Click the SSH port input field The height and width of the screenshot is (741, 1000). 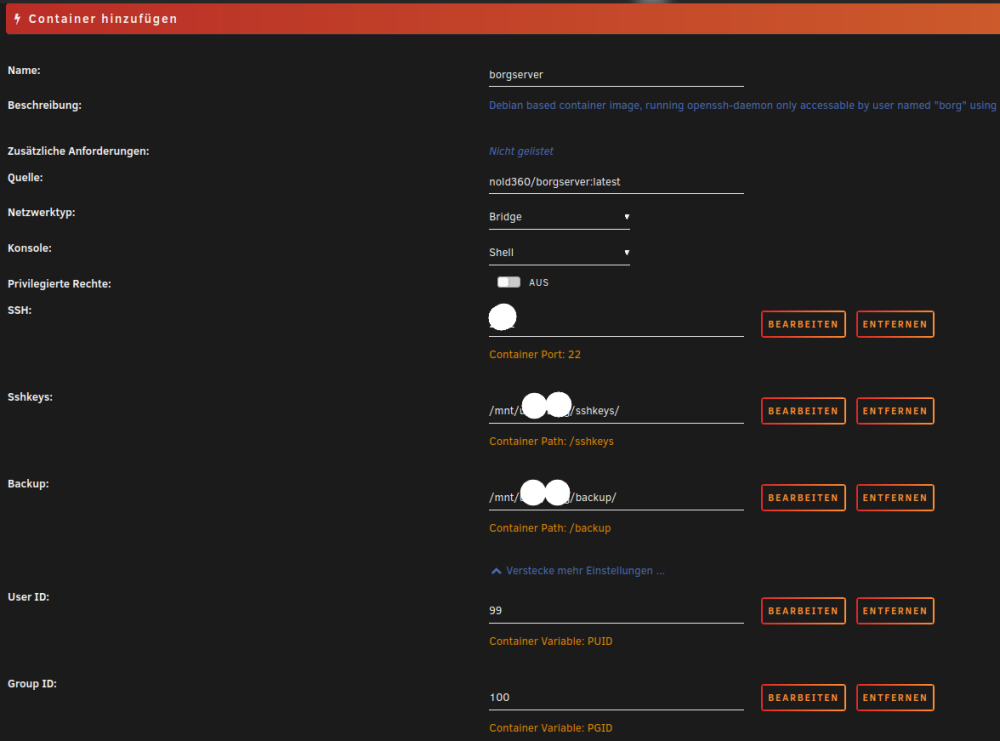coord(616,324)
